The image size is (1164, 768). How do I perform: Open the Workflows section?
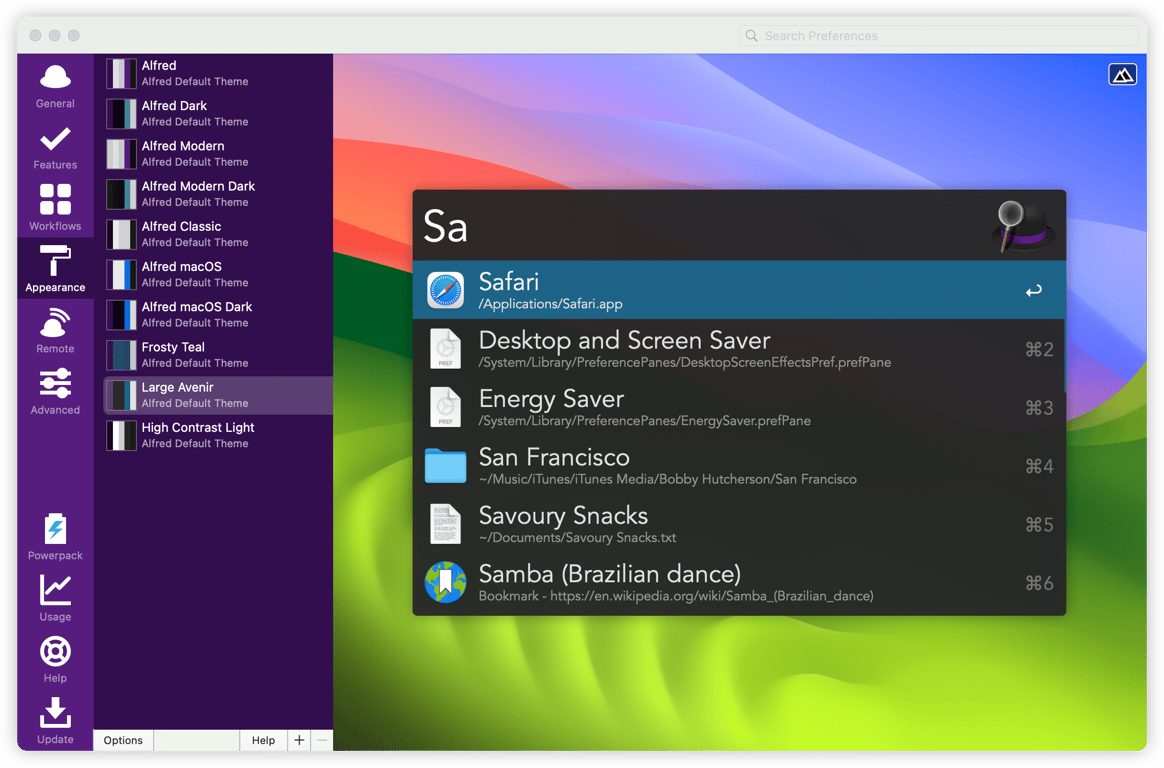[x=55, y=207]
